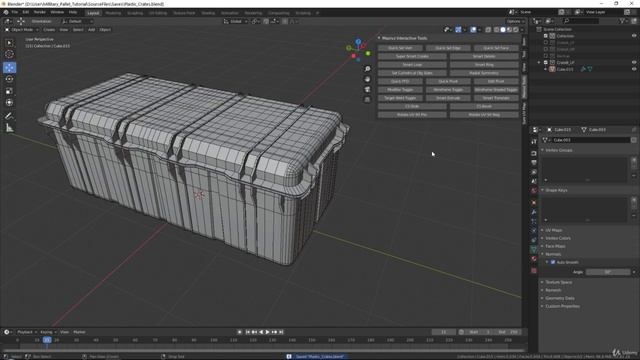Click the Smart Extrude button
This screenshot has width=640, height=360.
(448, 98)
